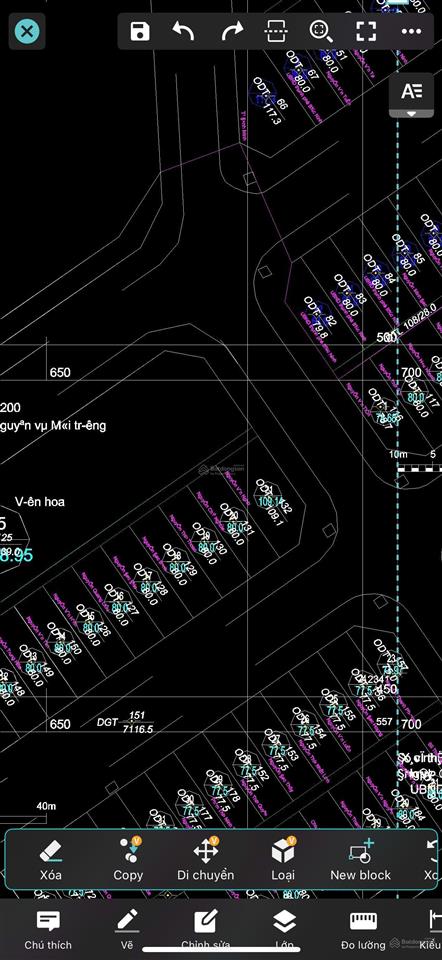
Task: Open the Đo lường measuring tab
Action: 363,931
